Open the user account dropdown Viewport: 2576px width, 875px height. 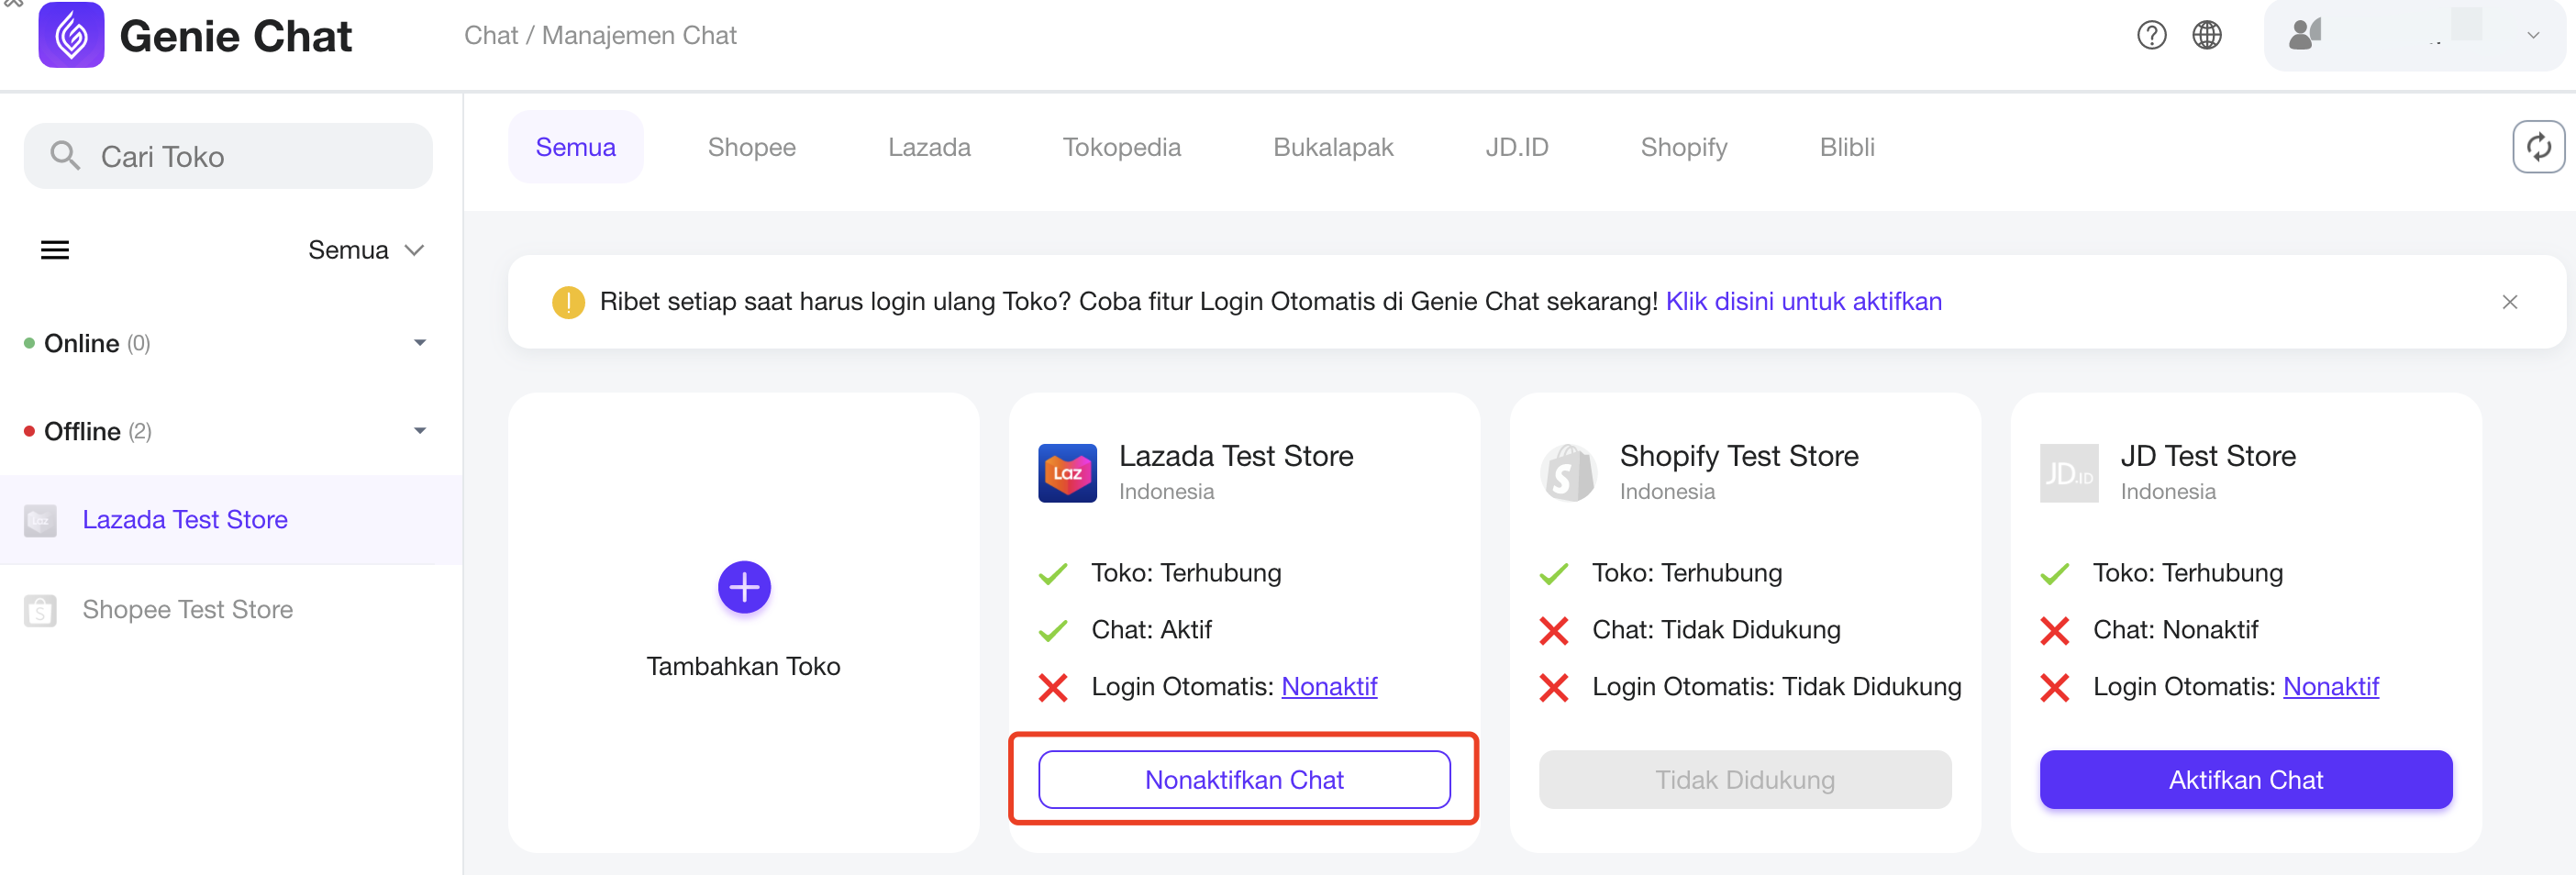(x=2414, y=35)
